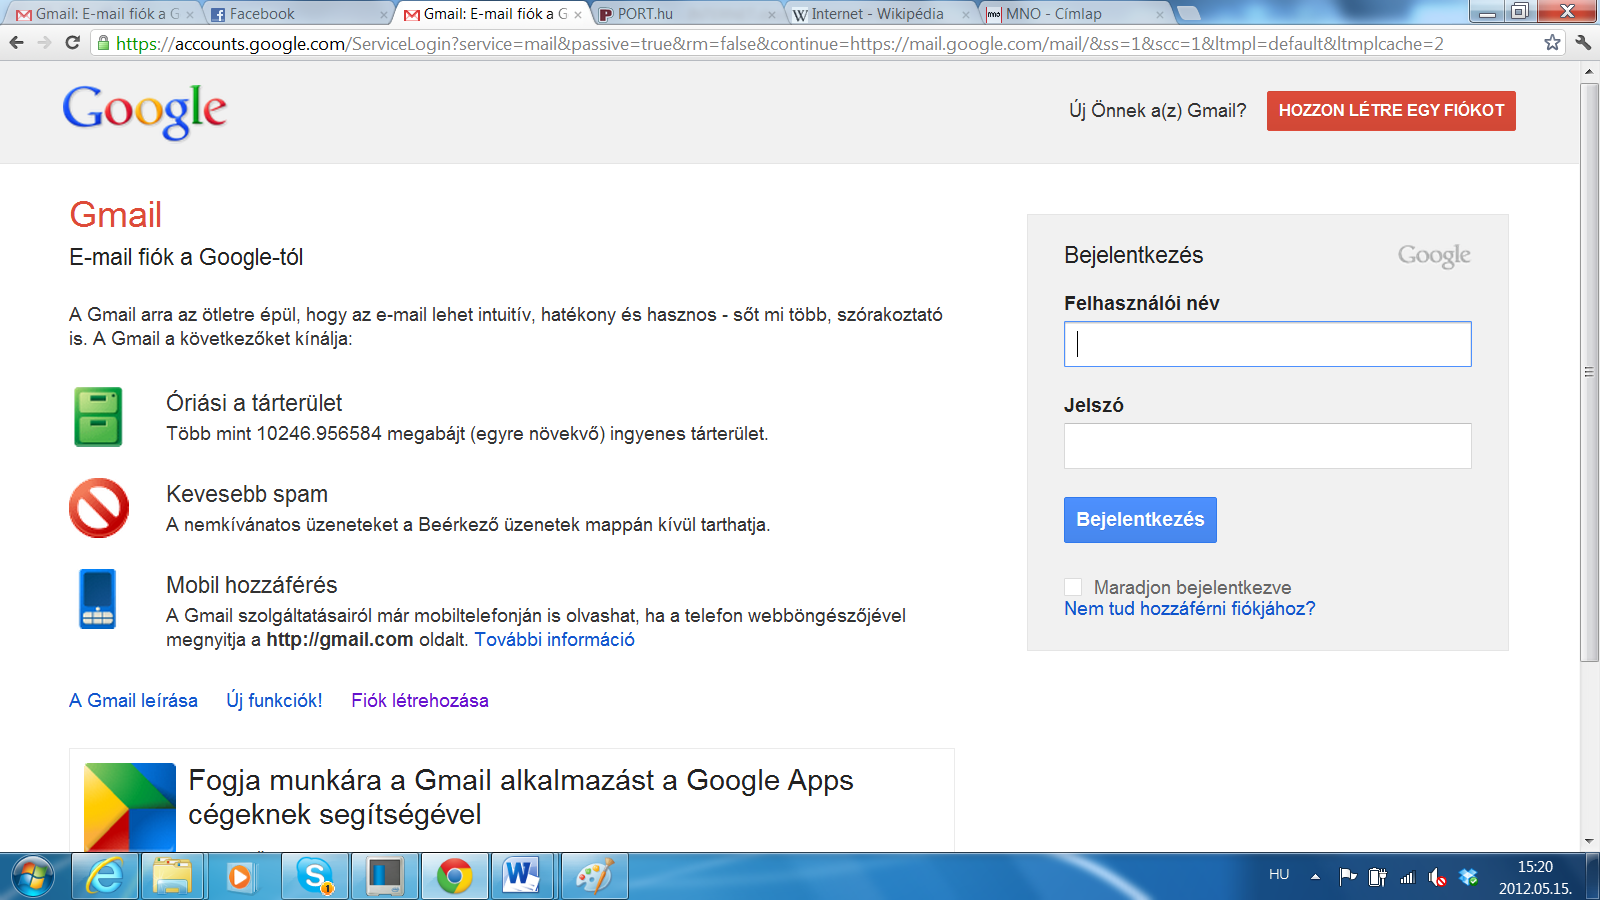
Task: Click the Kevesebb spam heading
Action: [x=247, y=494]
